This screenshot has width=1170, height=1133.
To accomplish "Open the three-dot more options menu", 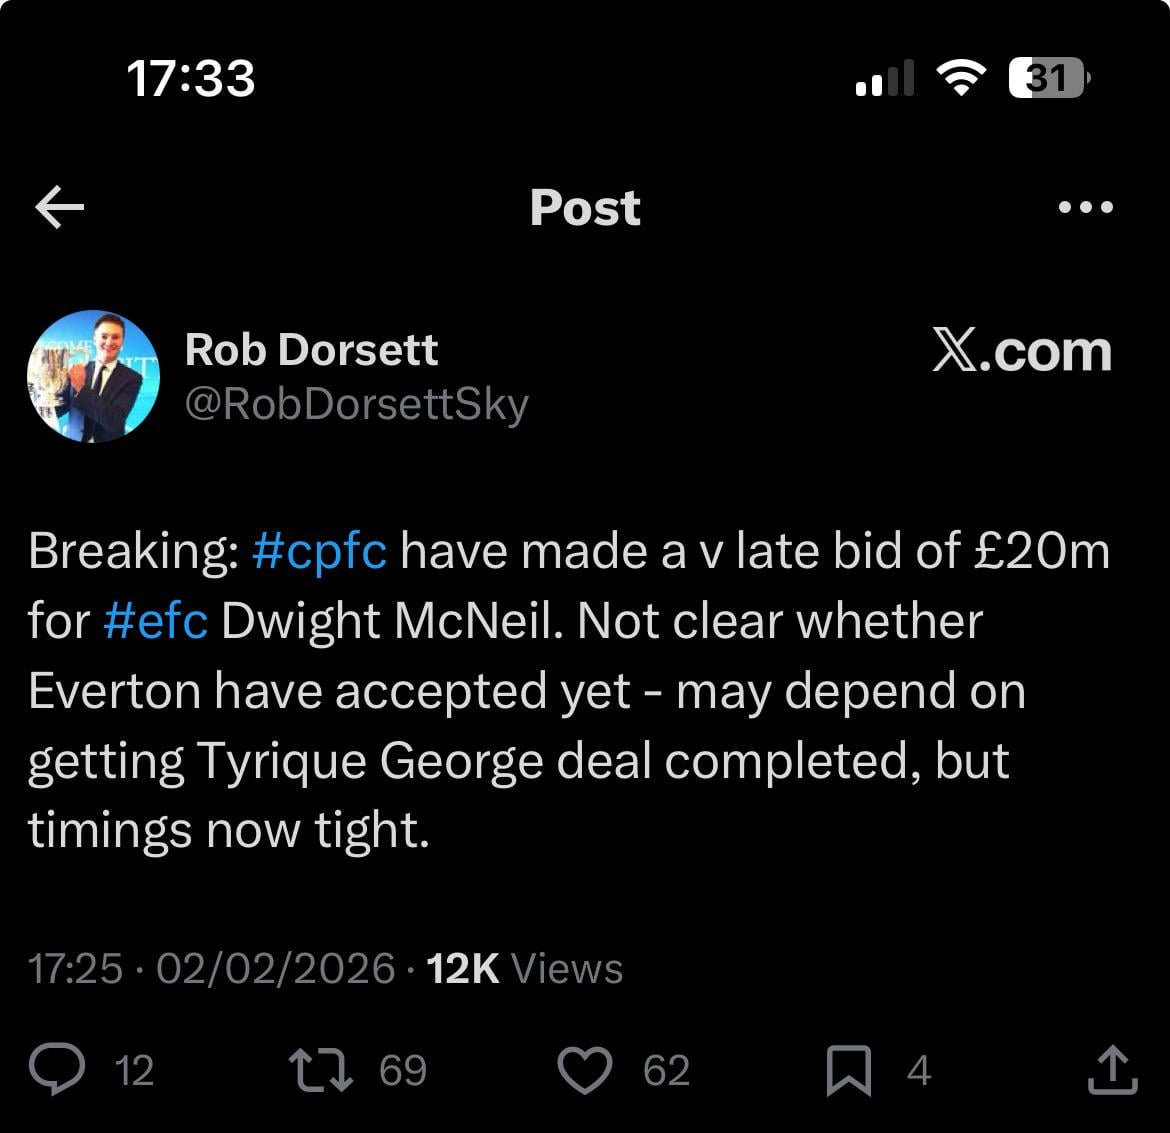I will (x=1085, y=208).
